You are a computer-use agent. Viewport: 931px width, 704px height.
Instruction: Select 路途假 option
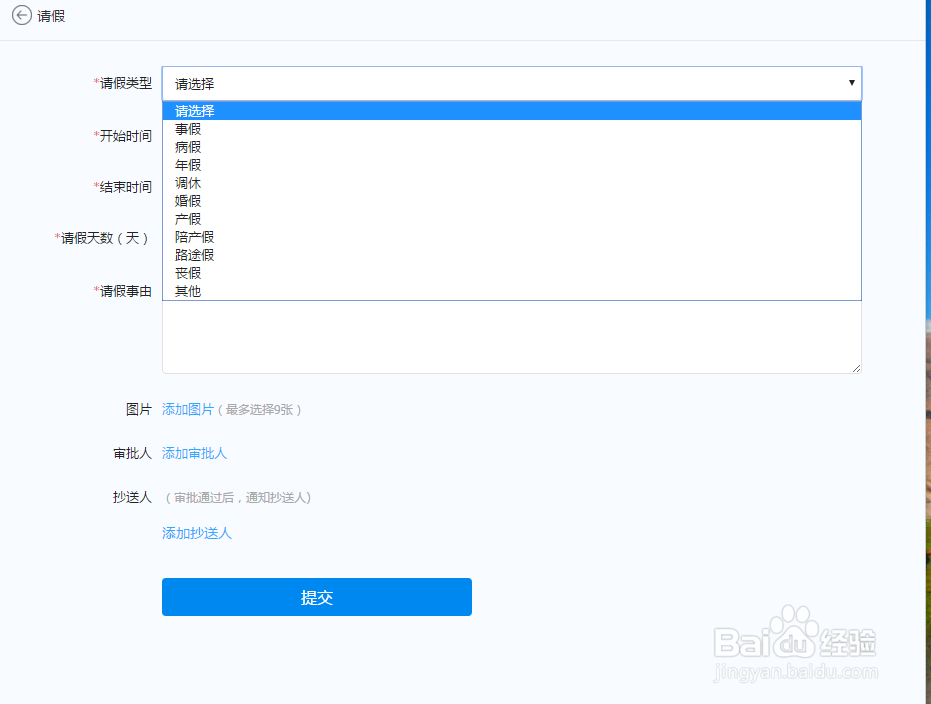(512, 255)
